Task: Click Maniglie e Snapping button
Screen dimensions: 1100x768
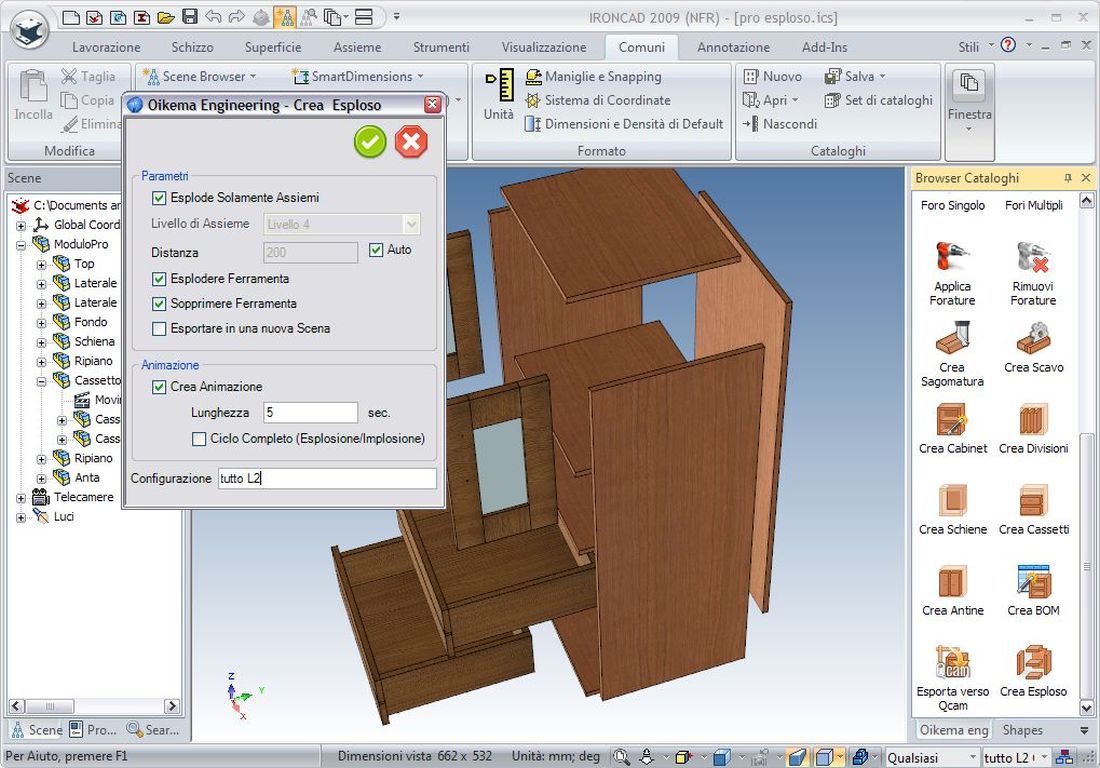Action: click(602, 76)
